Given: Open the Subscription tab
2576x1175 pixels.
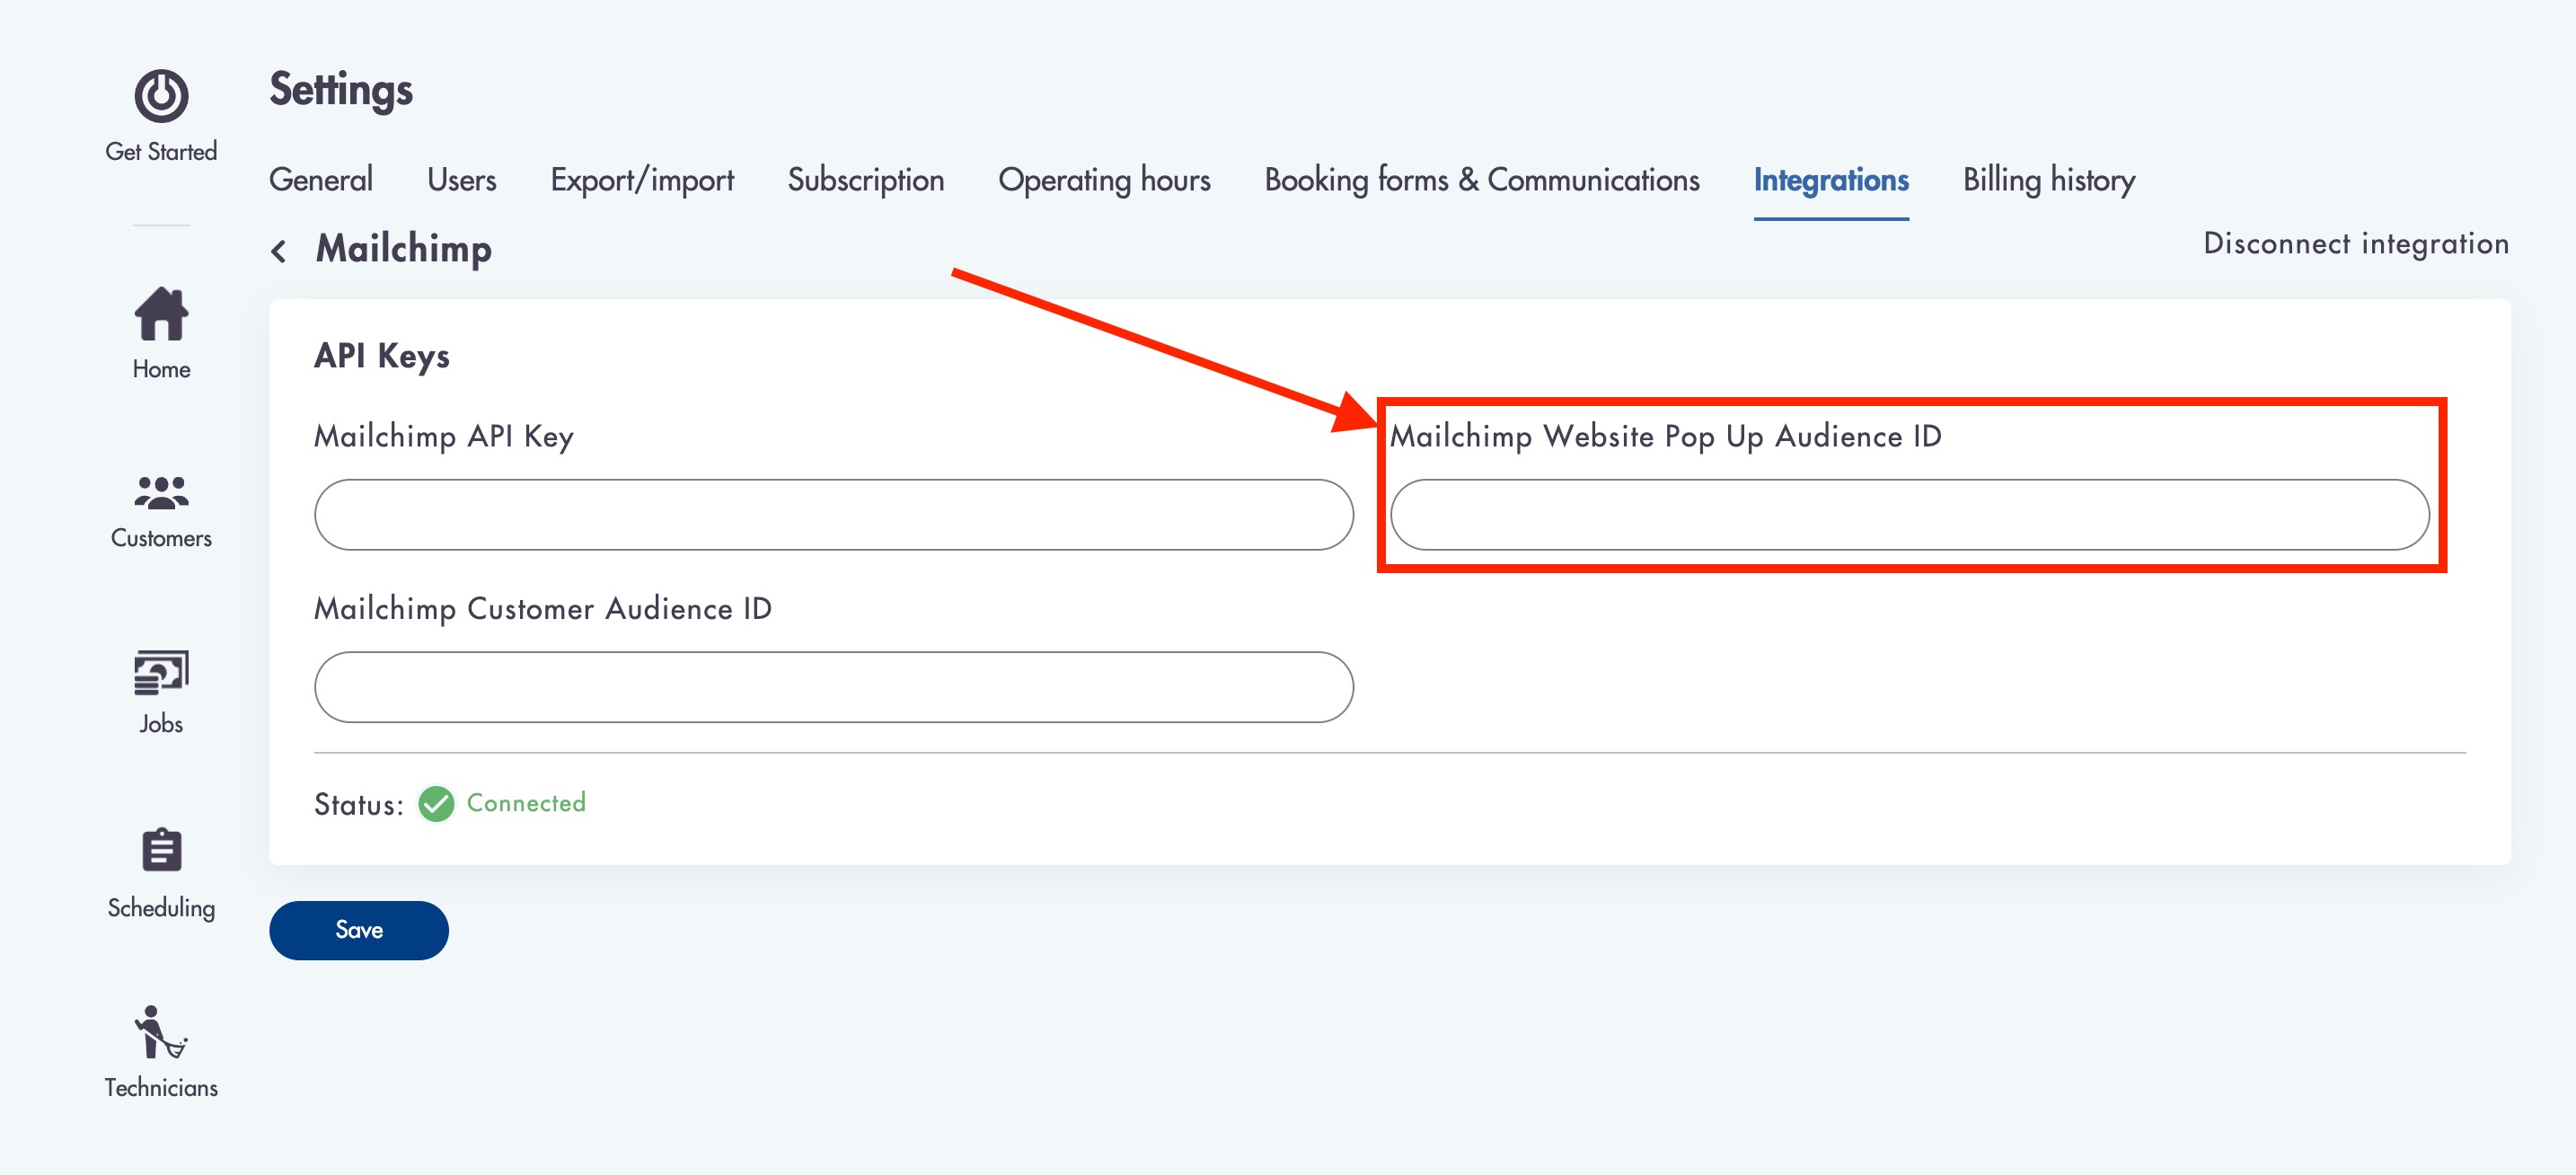Looking at the screenshot, I should [866, 180].
